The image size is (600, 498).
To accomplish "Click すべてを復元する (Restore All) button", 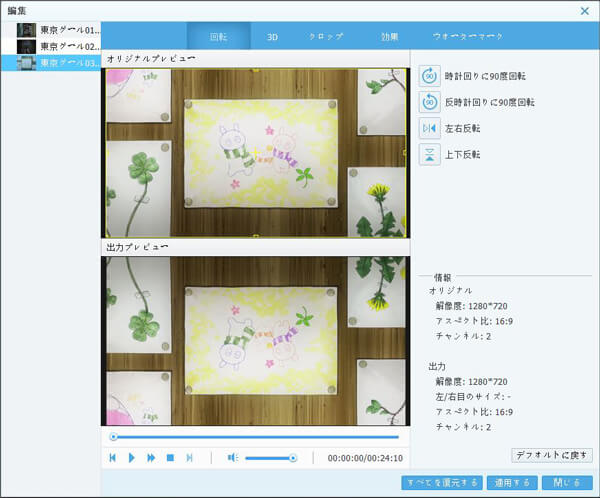I will [442, 483].
